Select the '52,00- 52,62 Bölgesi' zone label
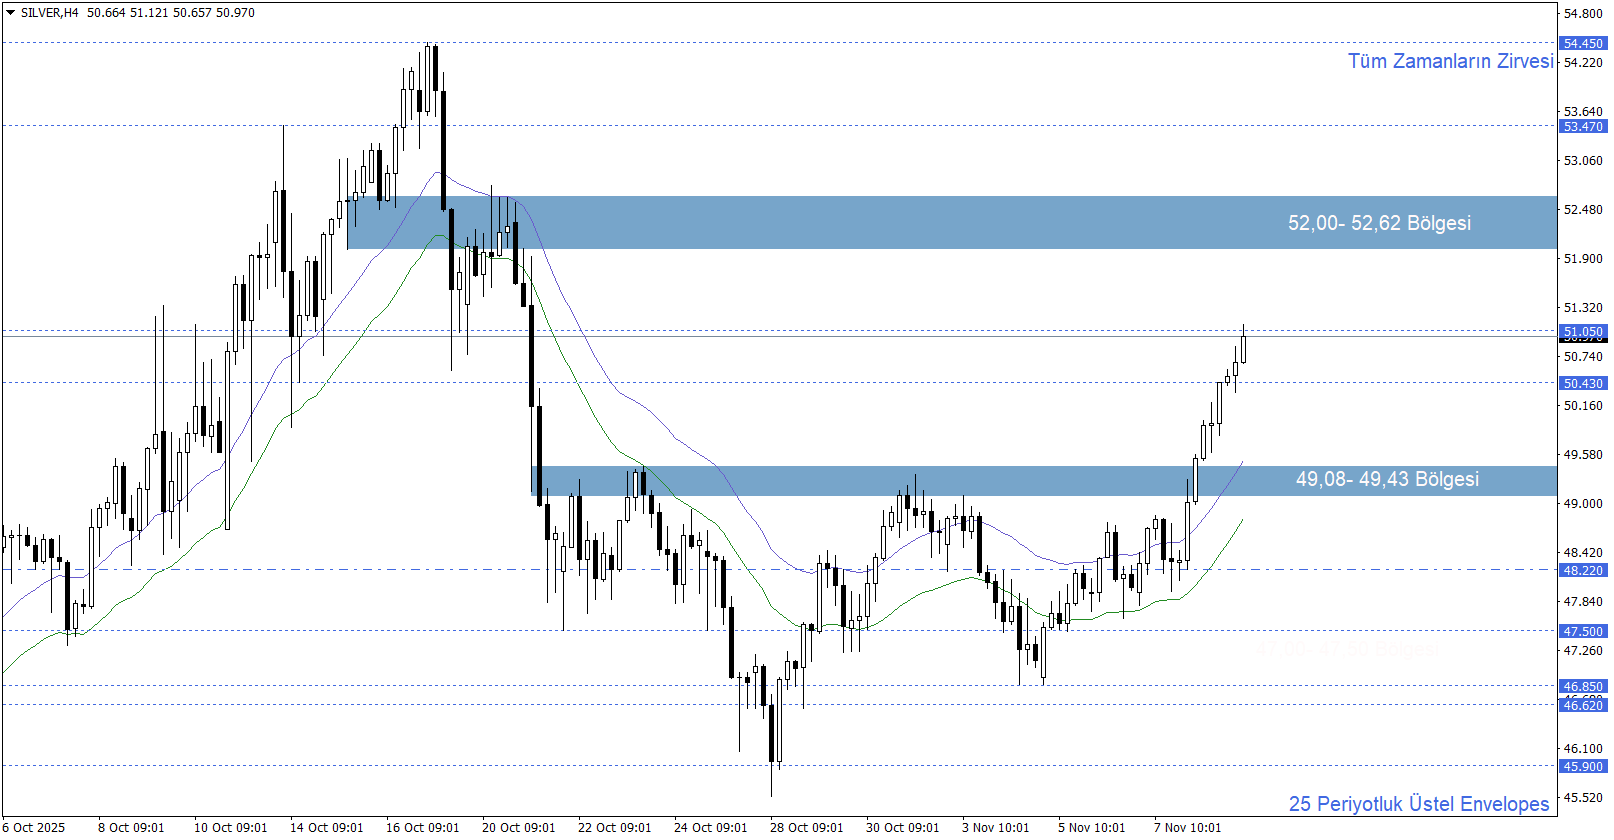 click(x=1379, y=223)
